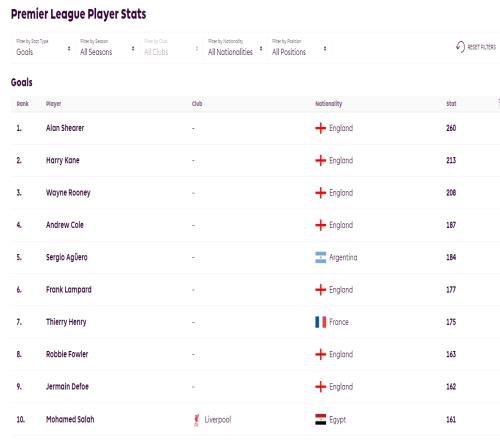Click the Liverpool club crest icon

click(197, 420)
